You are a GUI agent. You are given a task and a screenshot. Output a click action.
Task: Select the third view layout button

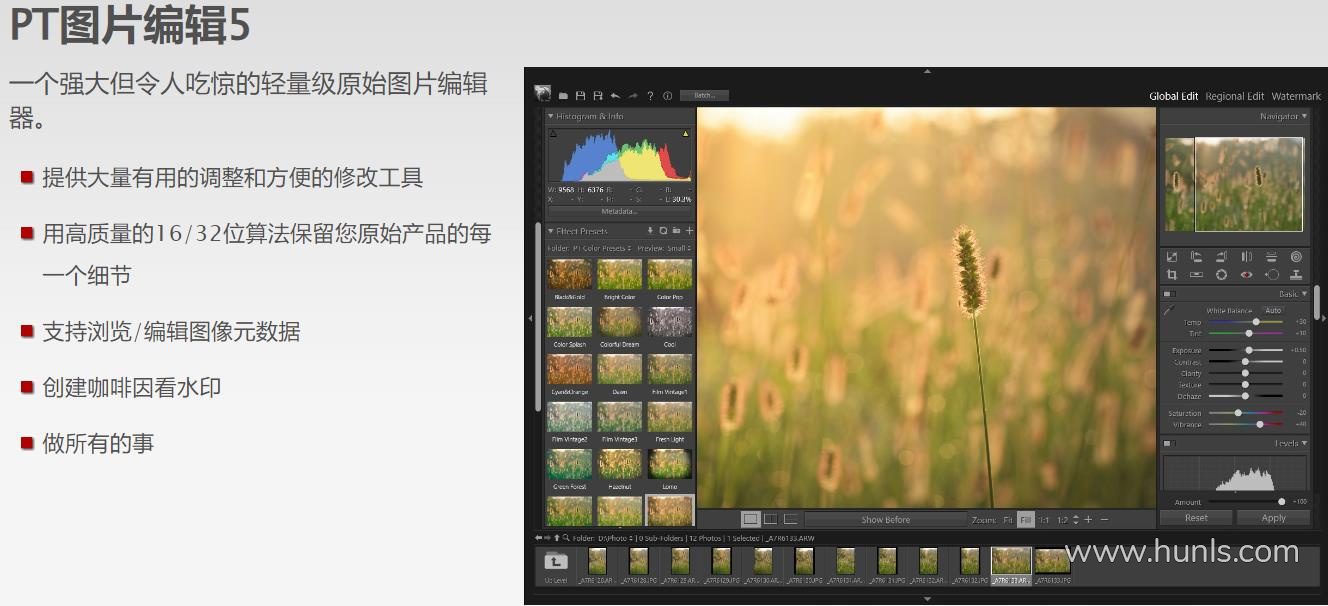pos(790,519)
